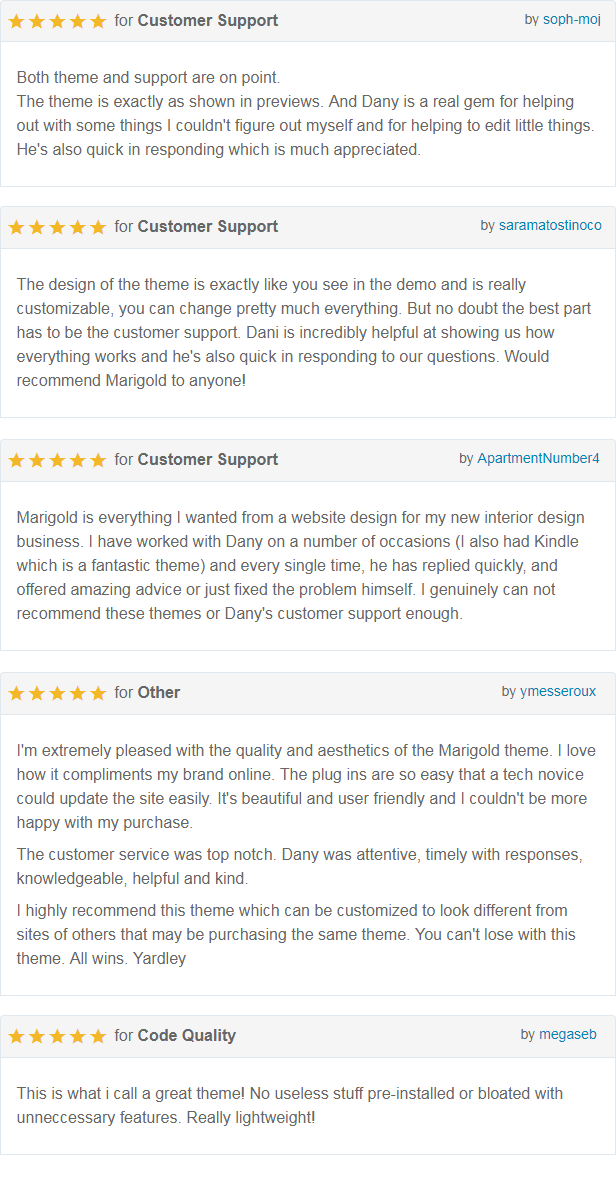
Task: Click the second star in ymesseroux's review
Action: (37, 693)
